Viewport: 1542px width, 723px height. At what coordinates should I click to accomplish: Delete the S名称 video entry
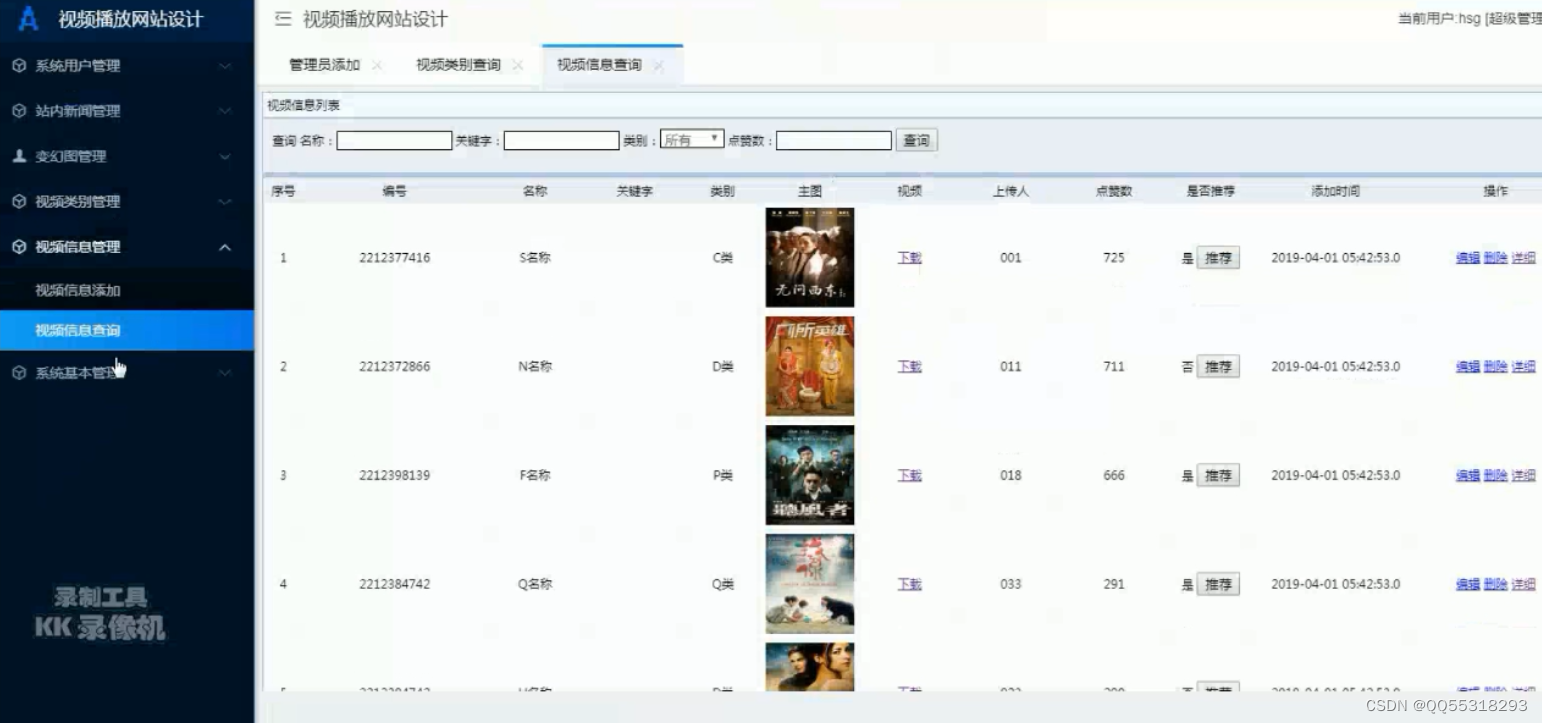coord(1495,258)
